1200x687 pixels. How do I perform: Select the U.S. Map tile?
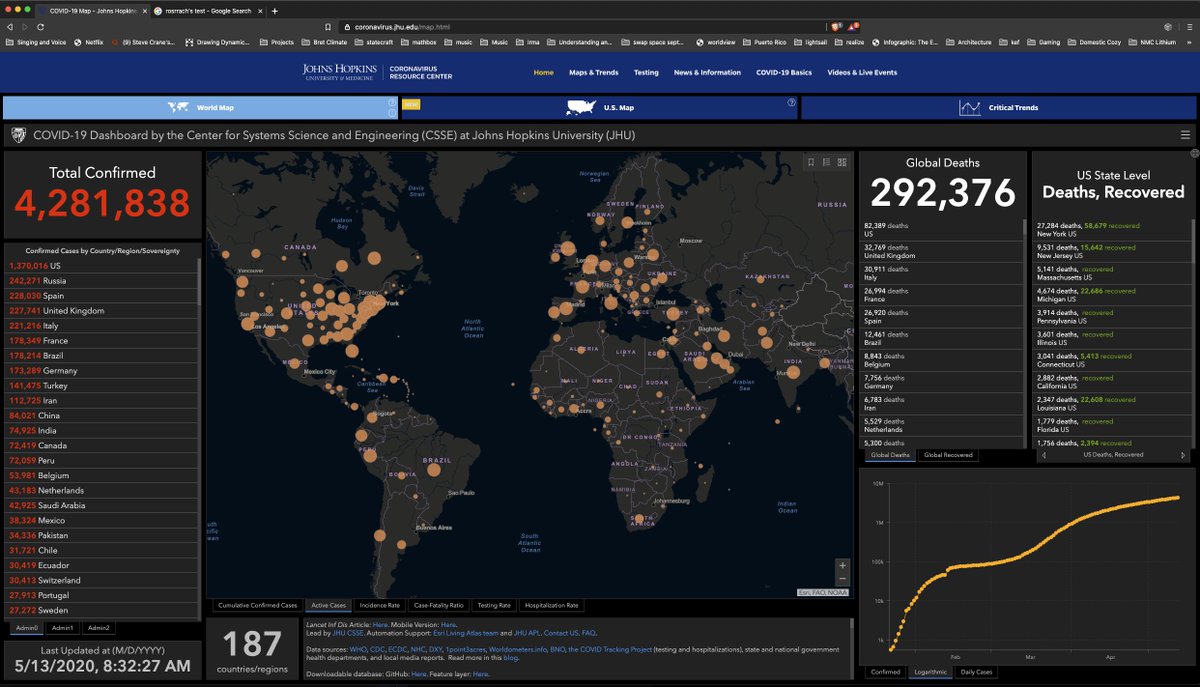[599, 107]
